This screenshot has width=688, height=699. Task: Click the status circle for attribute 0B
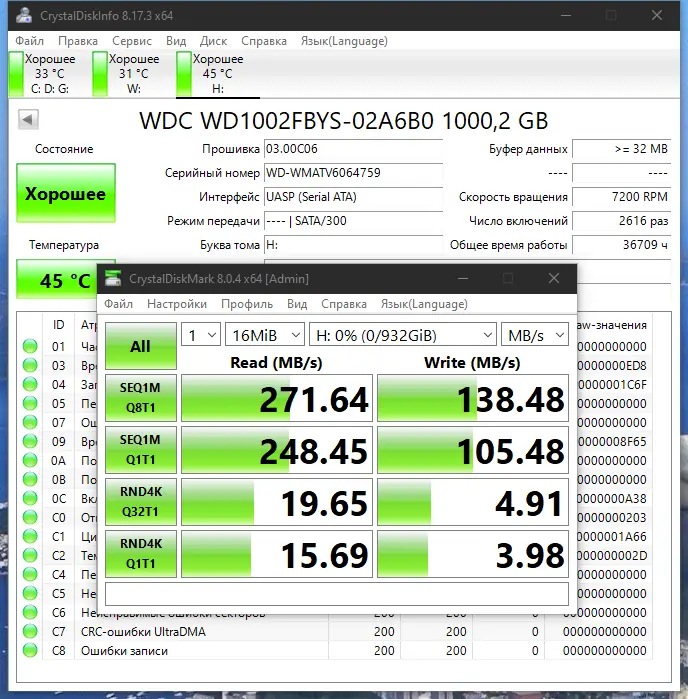point(30,479)
